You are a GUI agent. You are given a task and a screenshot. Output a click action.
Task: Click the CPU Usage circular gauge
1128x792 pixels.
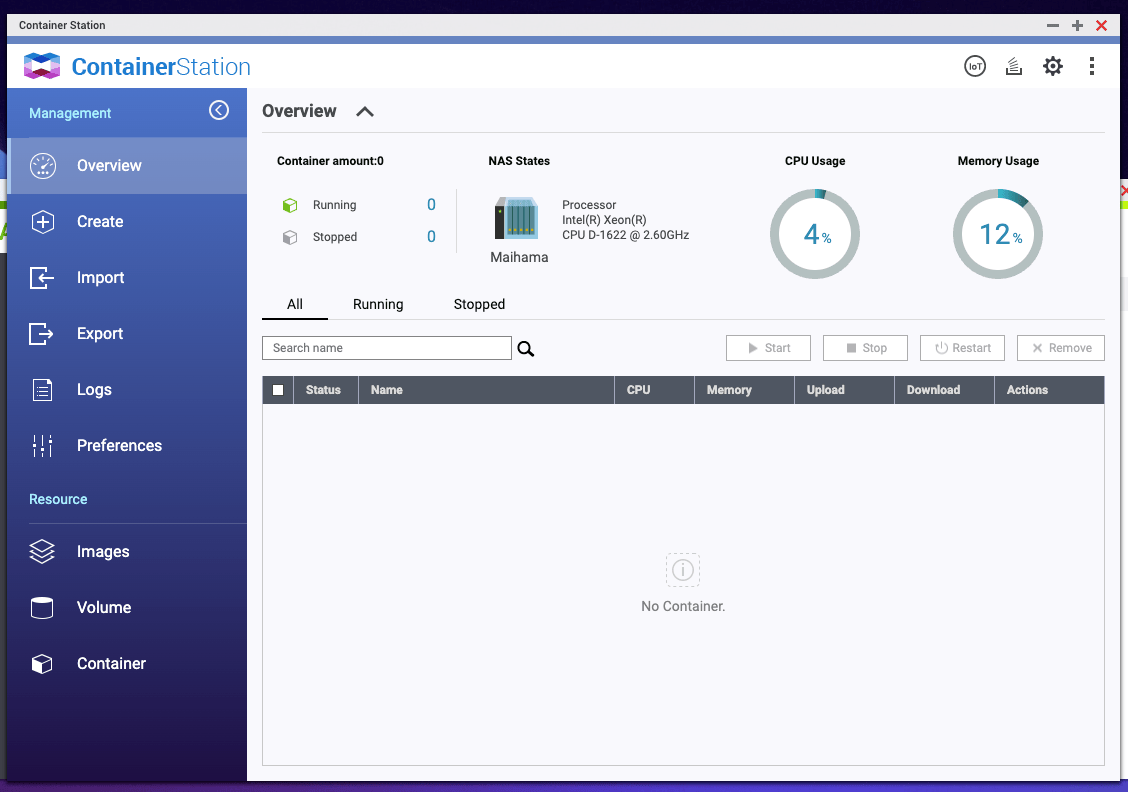(x=814, y=234)
